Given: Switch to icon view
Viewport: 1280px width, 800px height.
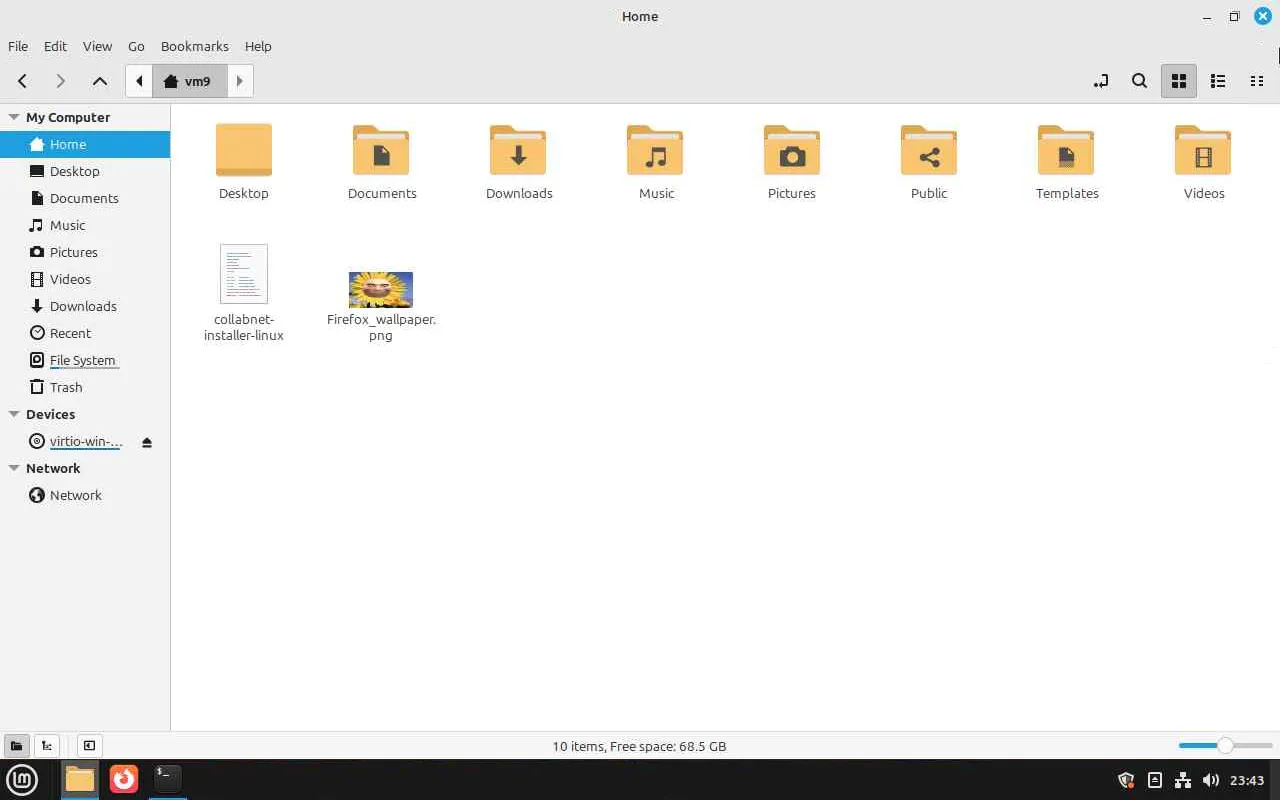Looking at the screenshot, I should point(1179,81).
